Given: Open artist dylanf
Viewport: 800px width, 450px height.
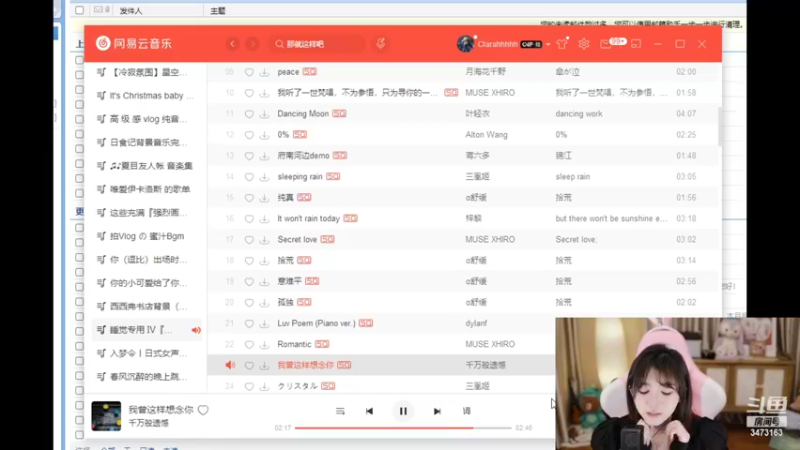Looking at the screenshot, I should 476,323.
